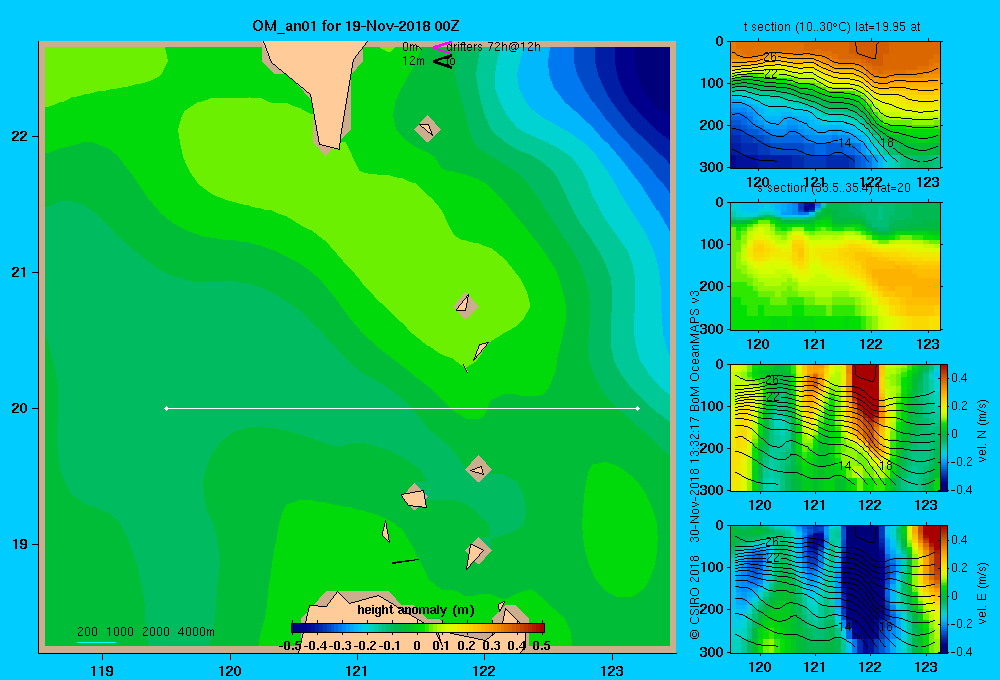The height and width of the screenshot is (680, 1000).
Task: Open the northward velocity section panel
Action: point(835,427)
